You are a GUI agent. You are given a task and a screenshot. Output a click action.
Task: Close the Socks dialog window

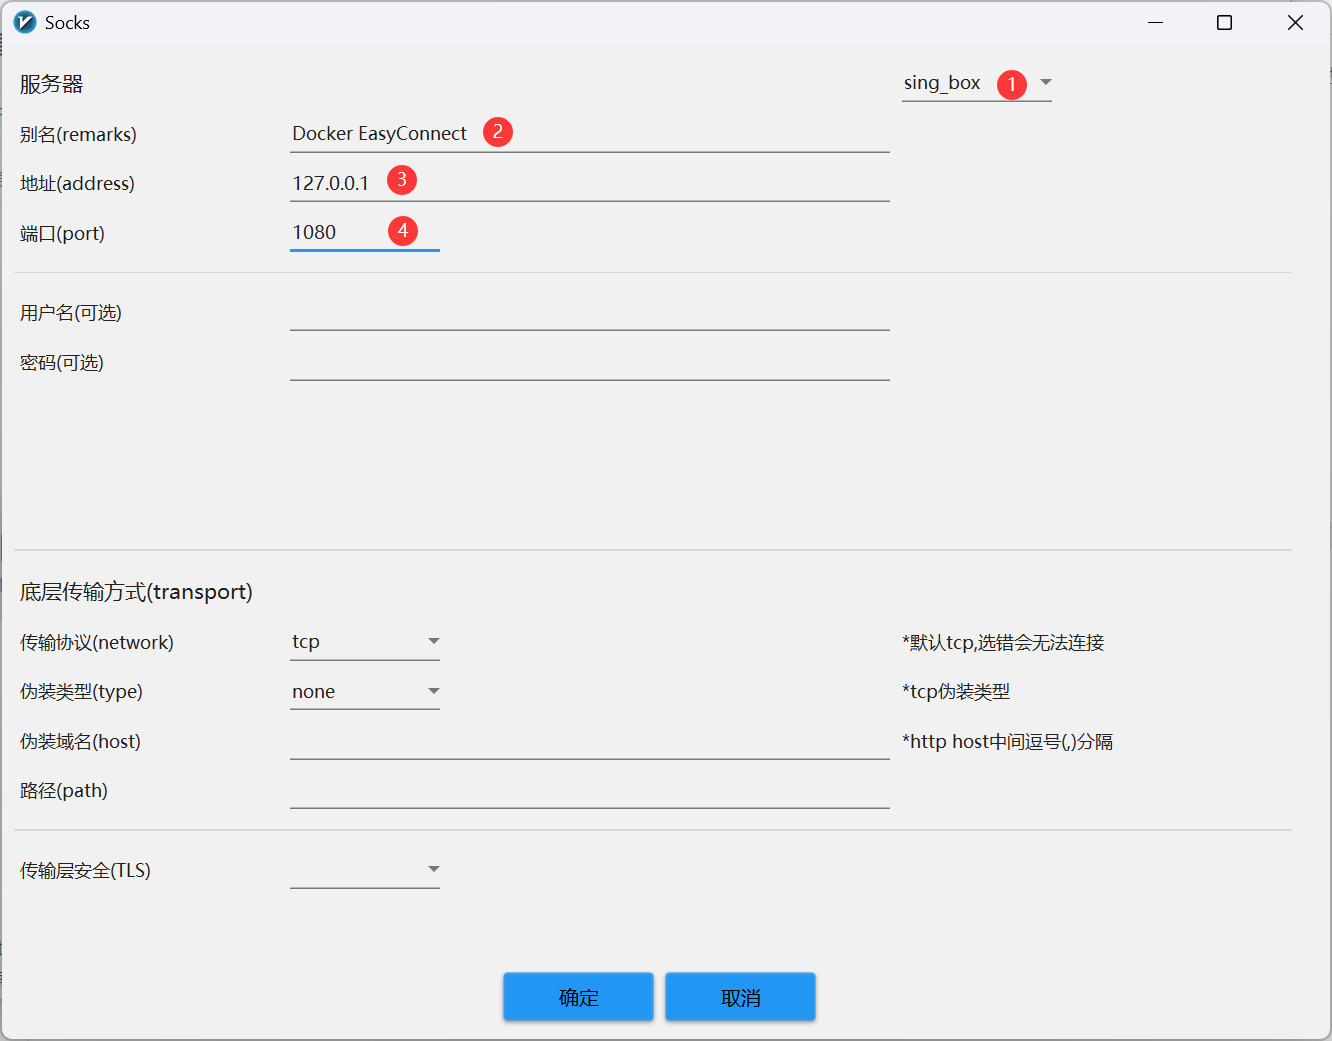1295,22
